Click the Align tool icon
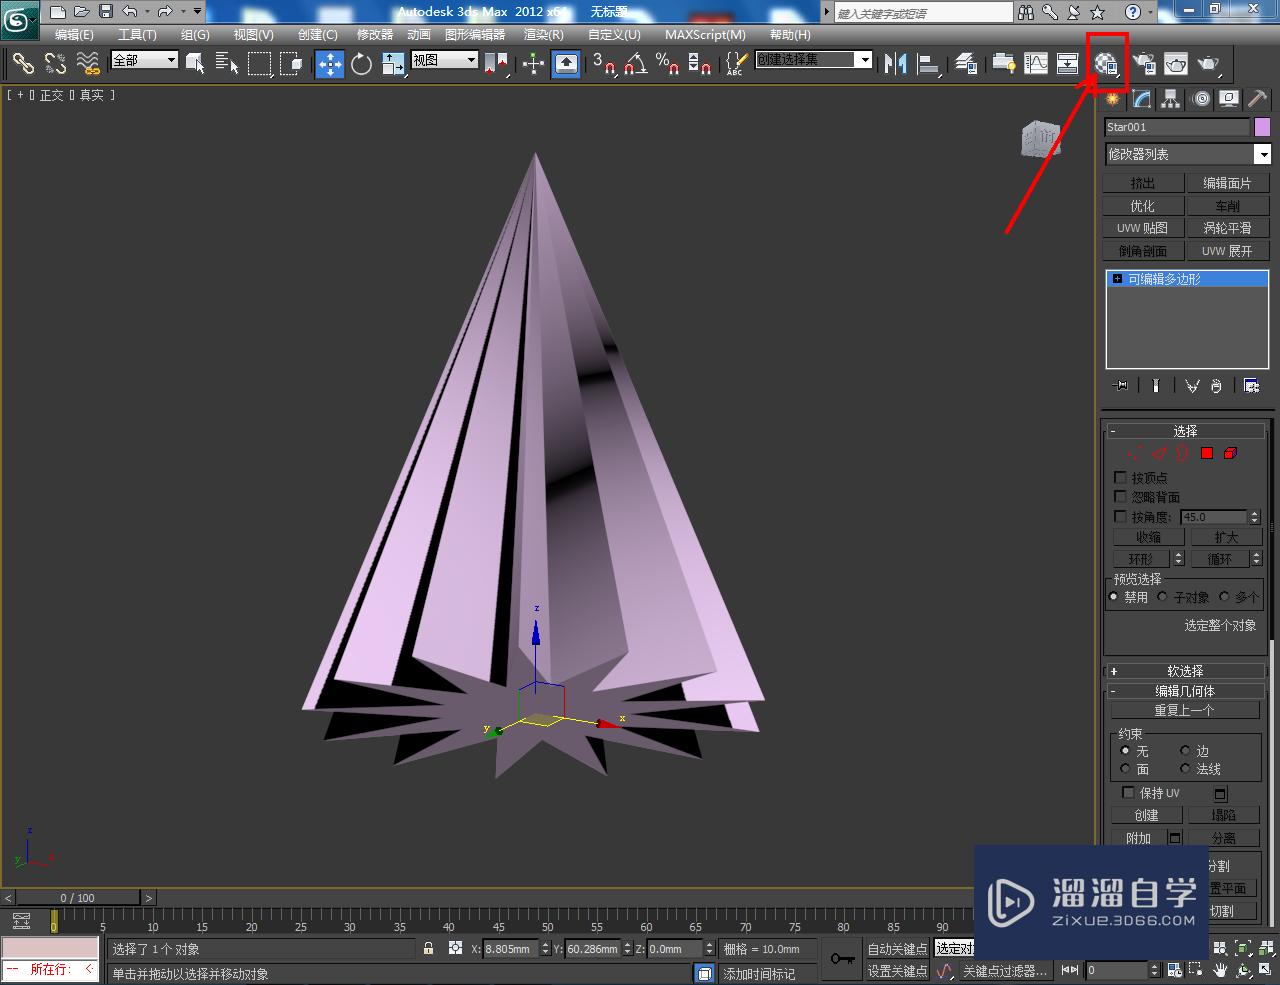Image resolution: width=1280 pixels, height=985 pixels. [929, 64]
